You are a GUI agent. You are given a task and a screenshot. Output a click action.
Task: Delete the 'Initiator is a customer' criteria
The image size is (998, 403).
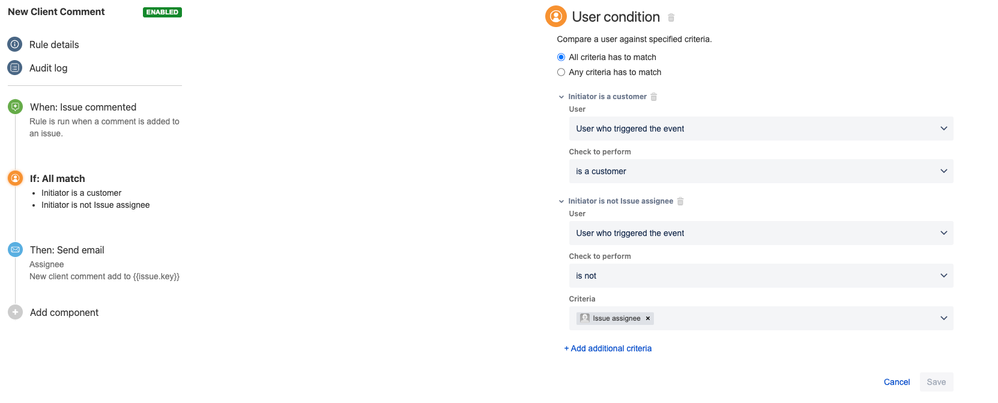pyautogui.click(x=654, y=97)
